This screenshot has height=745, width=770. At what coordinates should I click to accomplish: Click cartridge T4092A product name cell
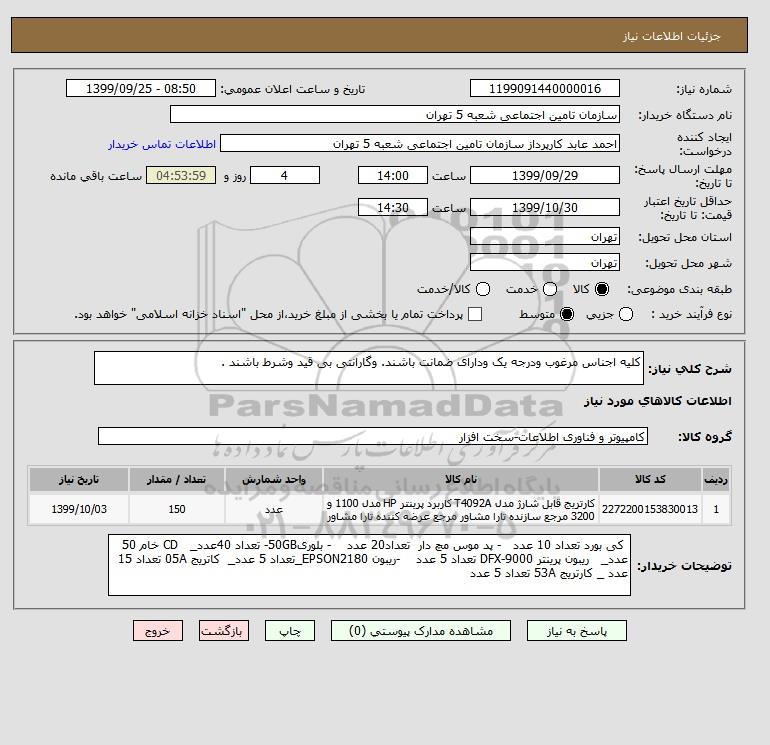click(x=461, y=509)
